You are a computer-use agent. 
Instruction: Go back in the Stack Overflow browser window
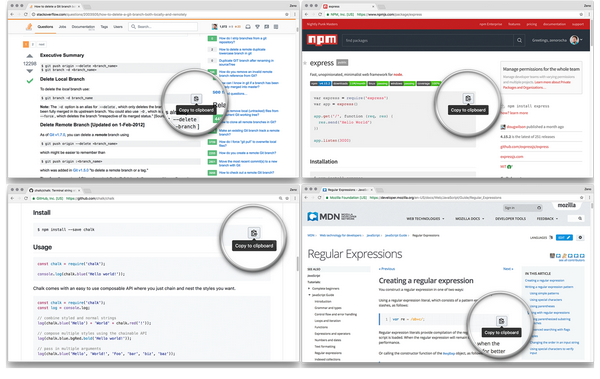tap(12, 14)
